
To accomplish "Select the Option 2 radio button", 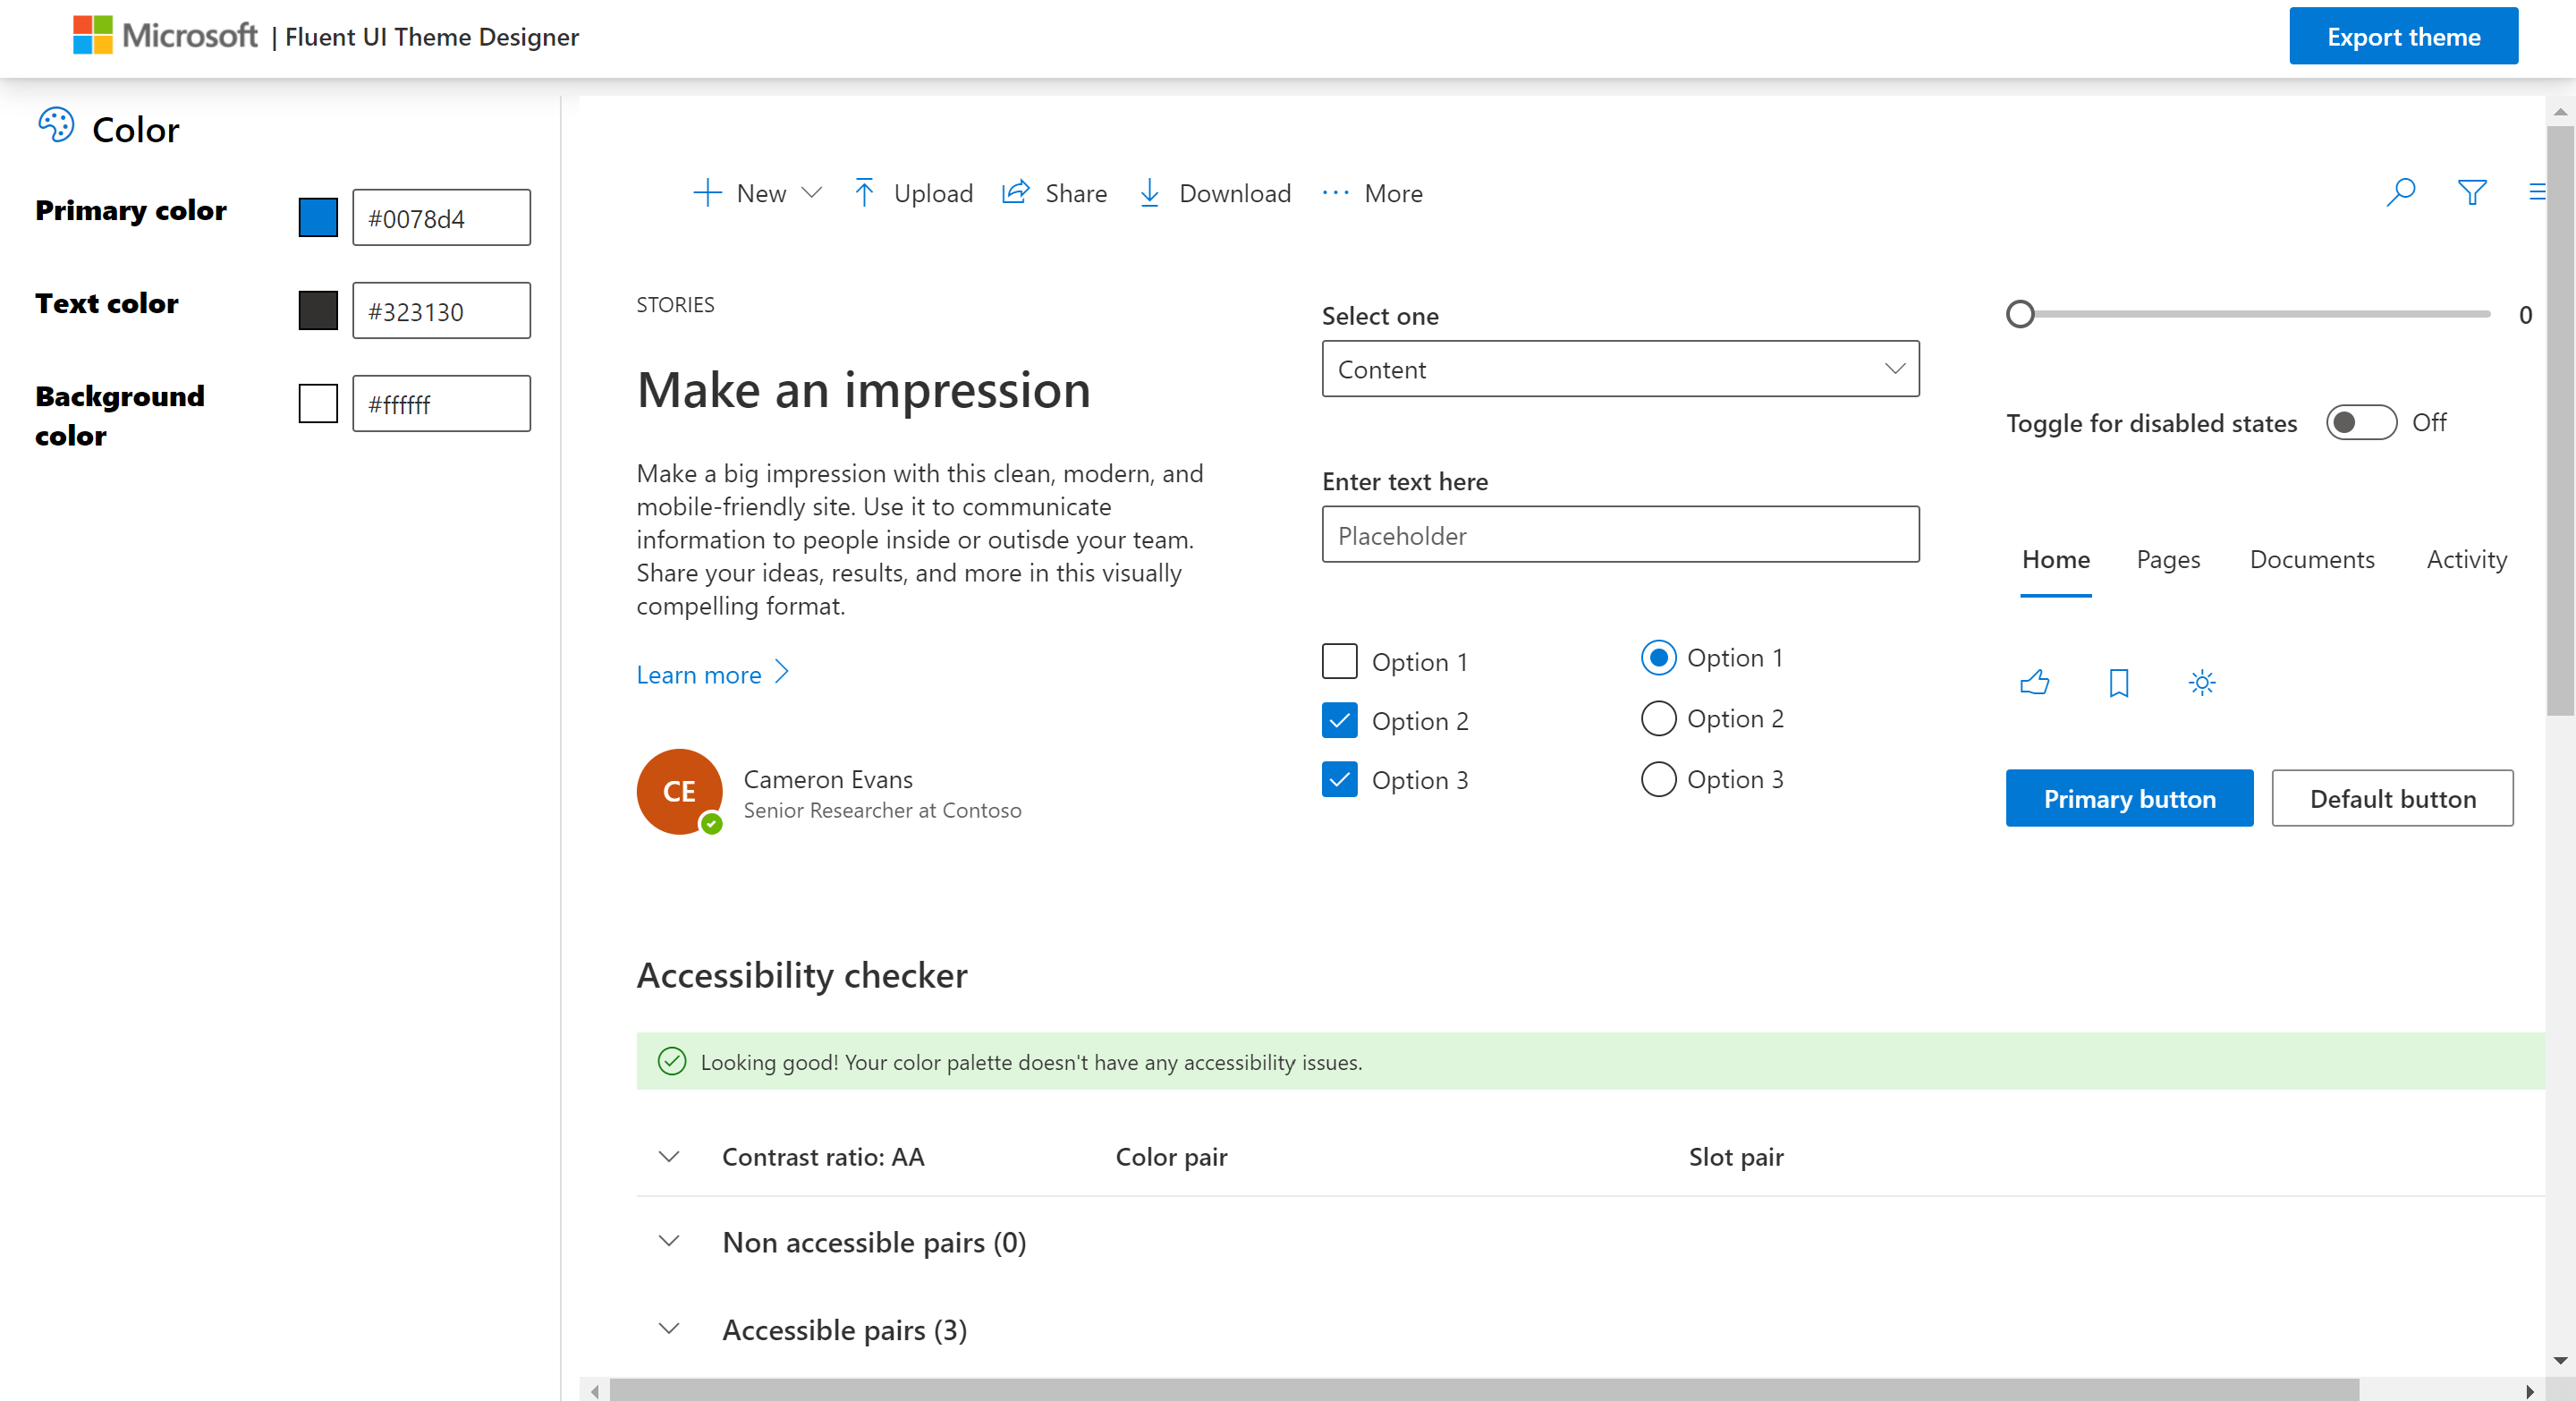I will pos(1658,718).
